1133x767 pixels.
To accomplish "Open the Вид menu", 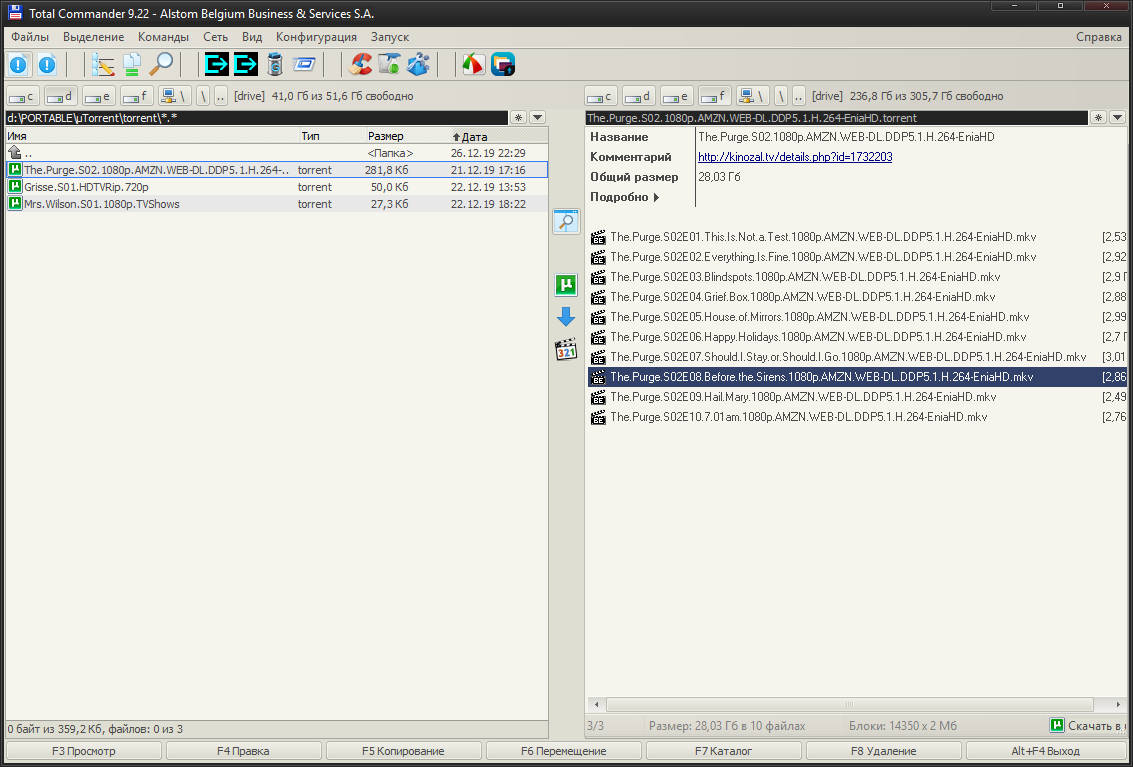I will point(252,37).
